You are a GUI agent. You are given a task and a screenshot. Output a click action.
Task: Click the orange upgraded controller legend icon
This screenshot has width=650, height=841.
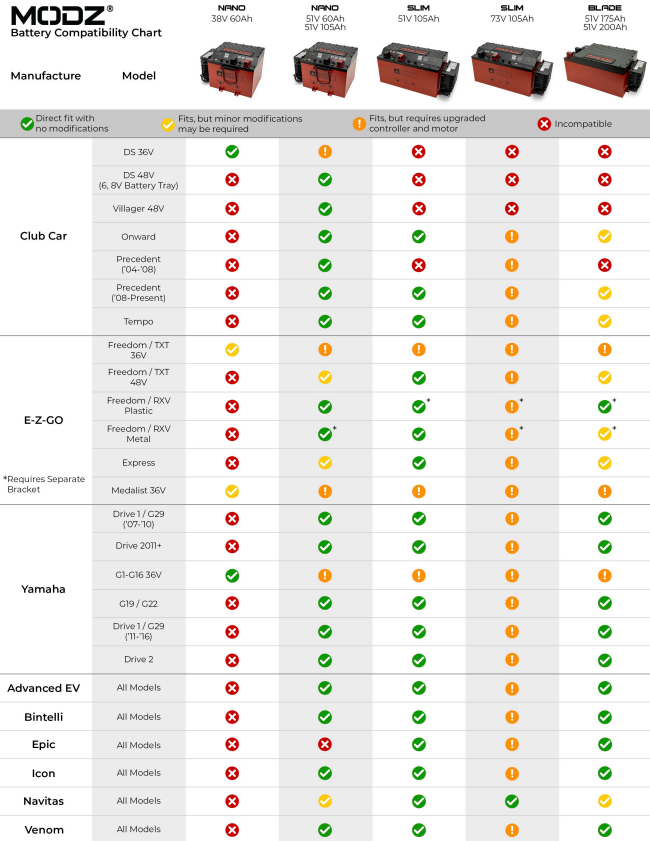point(359,124)
